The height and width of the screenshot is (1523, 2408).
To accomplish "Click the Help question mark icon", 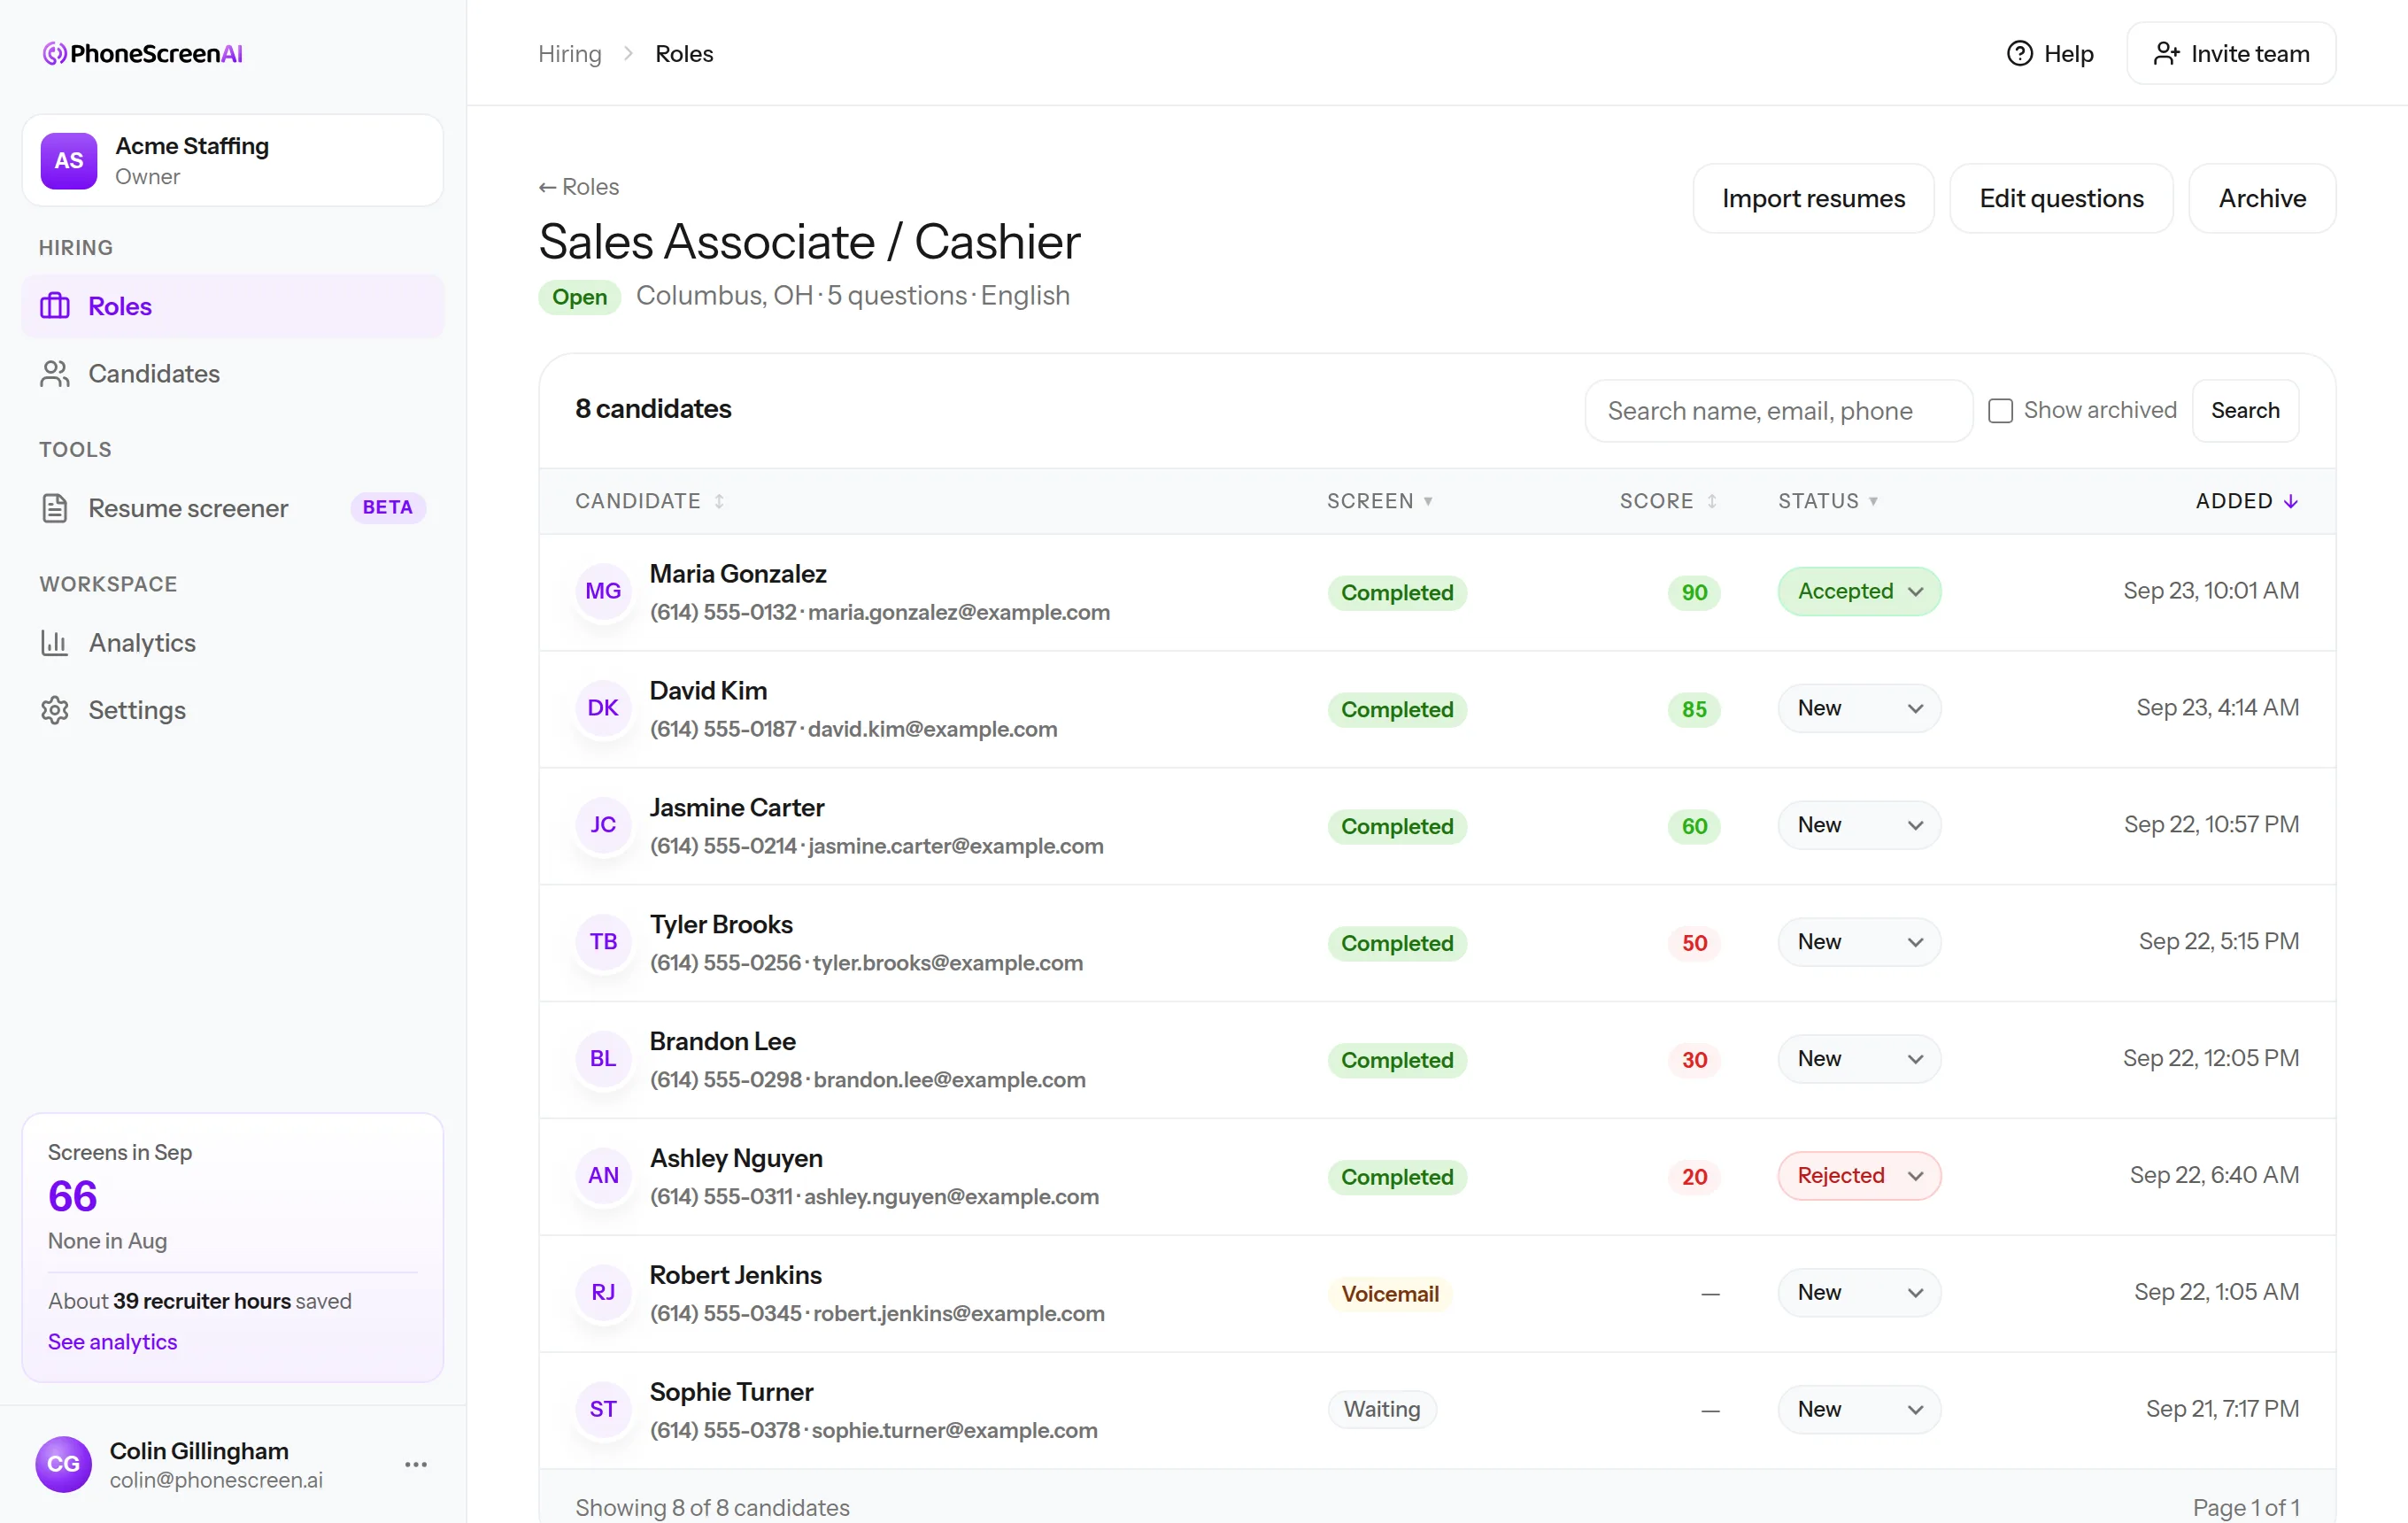I will click(x=2019, y=54).
